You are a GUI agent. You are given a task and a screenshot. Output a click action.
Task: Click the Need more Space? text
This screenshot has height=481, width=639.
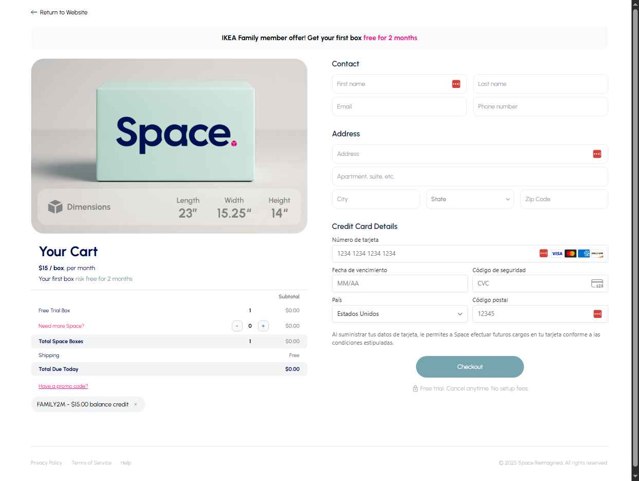pyautogui.click(x=61, y=326)
